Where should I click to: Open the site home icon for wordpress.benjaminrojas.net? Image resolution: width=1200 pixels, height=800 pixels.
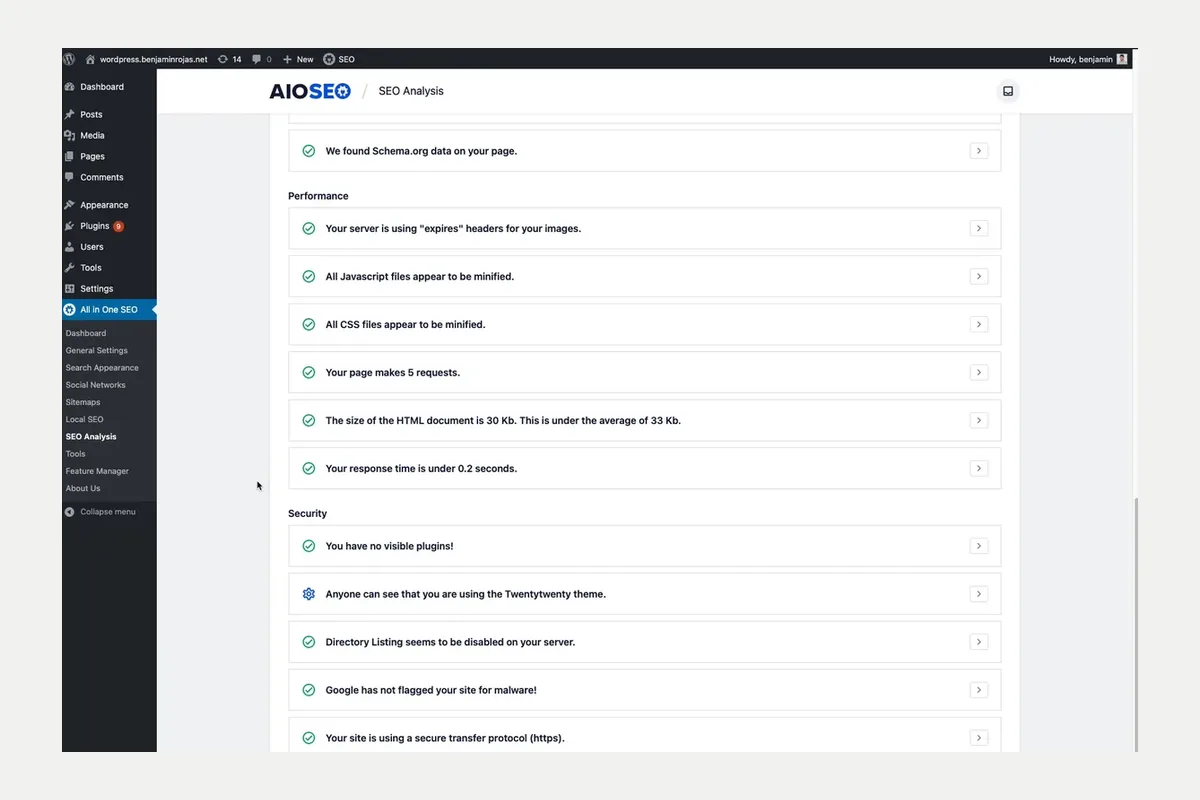click(90, 59)
